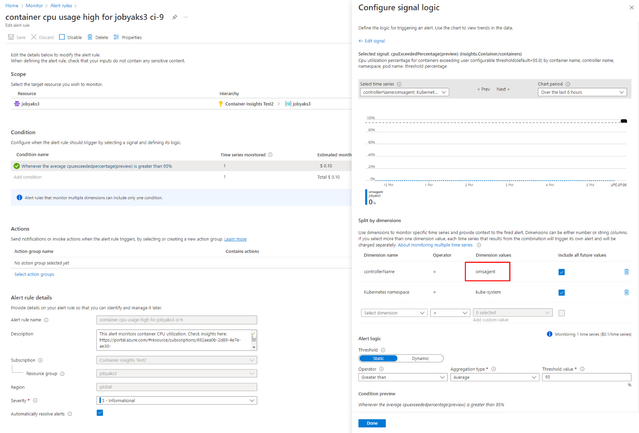Open alert rule Properties

(128, 37)
